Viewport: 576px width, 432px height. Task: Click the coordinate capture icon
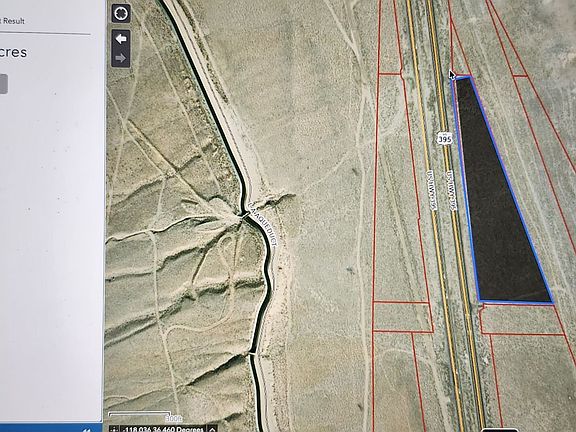(x=115, y=429)
